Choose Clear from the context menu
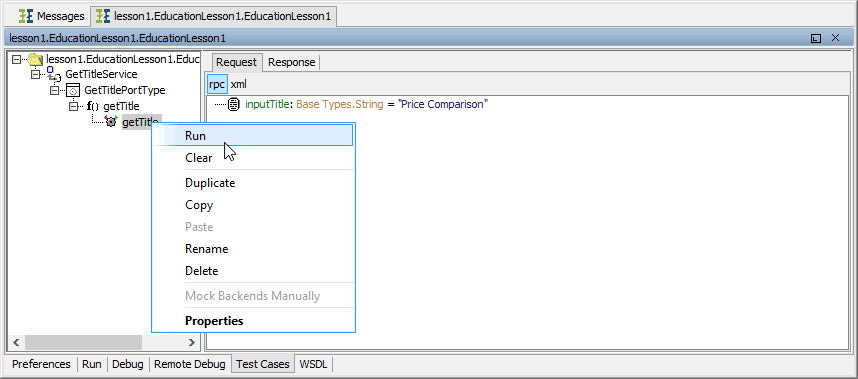This screenshot has height=379, width=858. pos(253,158)
